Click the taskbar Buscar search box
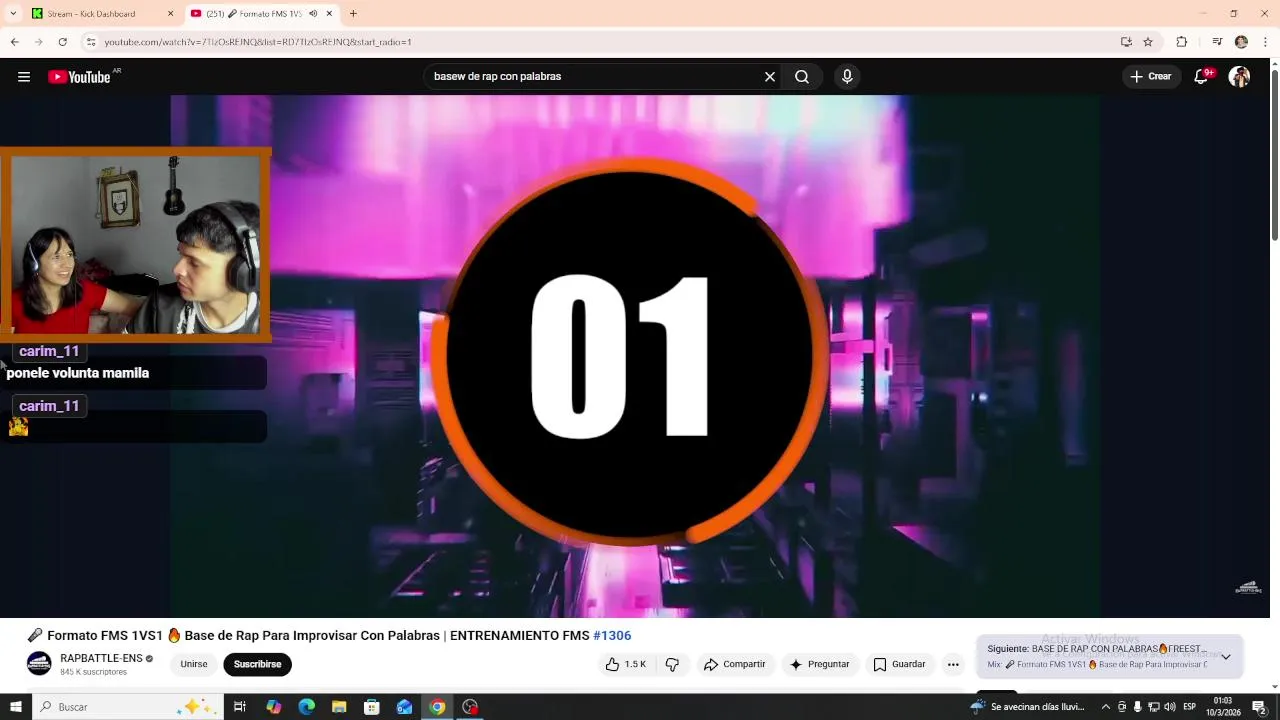 pyautogui.click(x=127, y=707)
